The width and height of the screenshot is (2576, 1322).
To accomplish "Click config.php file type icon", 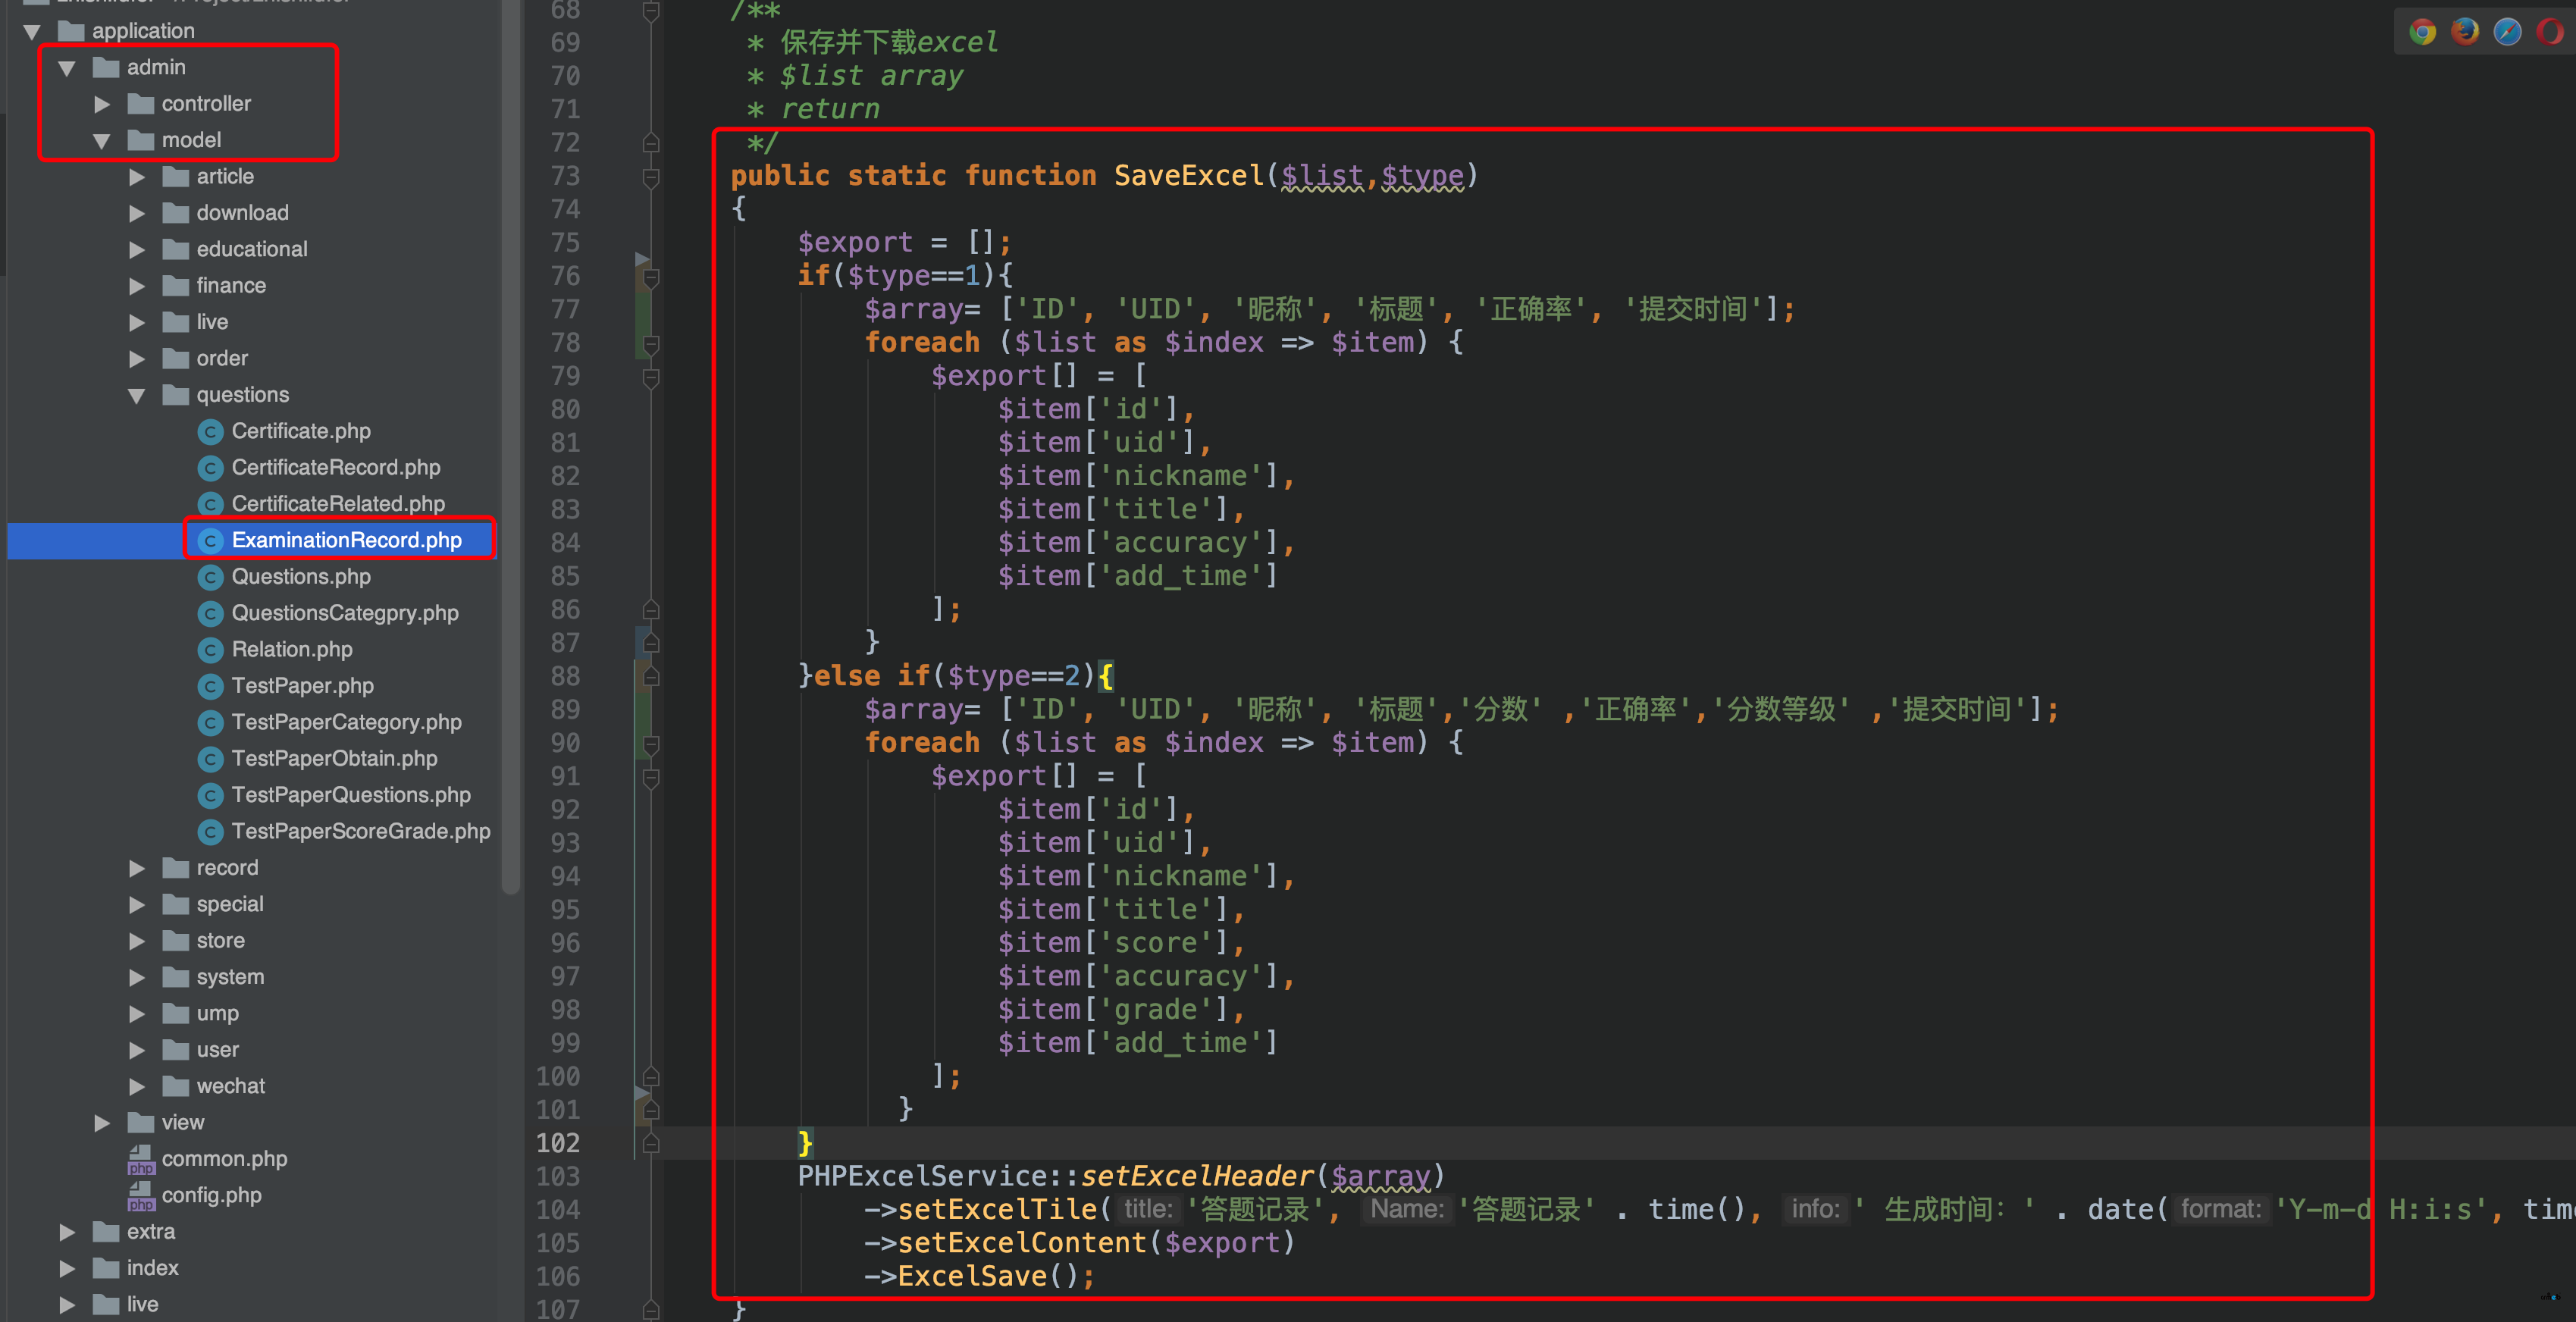I will (141, 1196).
